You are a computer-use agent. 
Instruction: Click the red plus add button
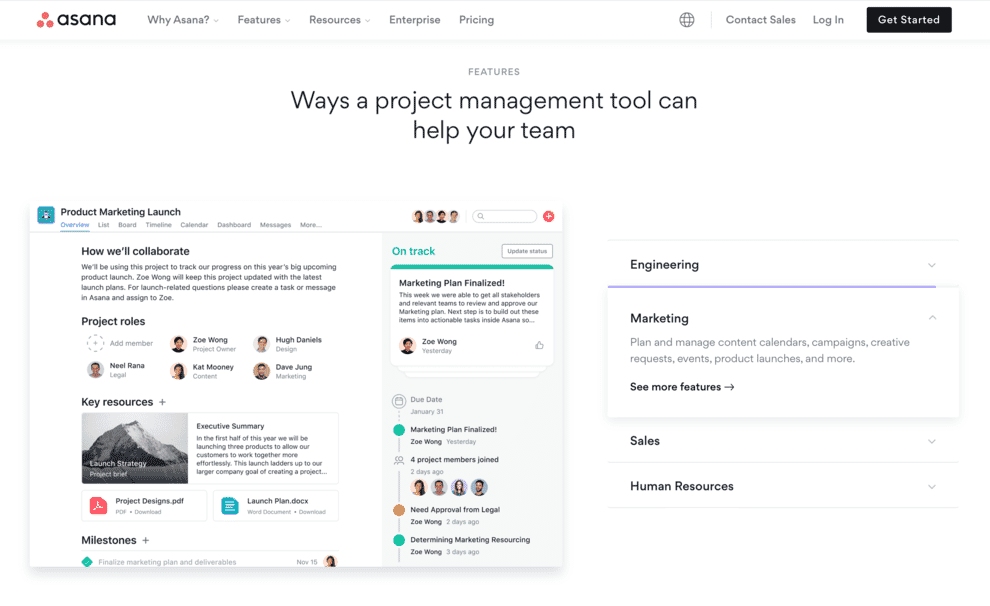pyautogui.click(x=548, y=216)
